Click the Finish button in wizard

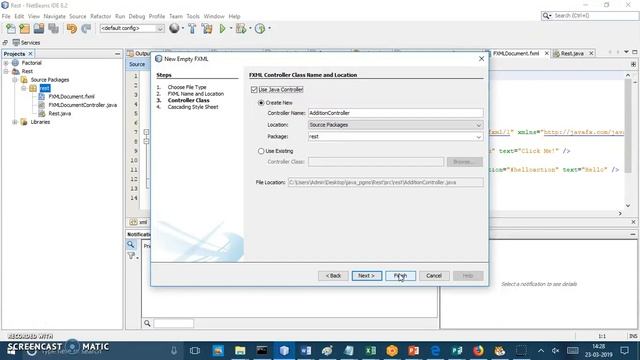(400, 276)
